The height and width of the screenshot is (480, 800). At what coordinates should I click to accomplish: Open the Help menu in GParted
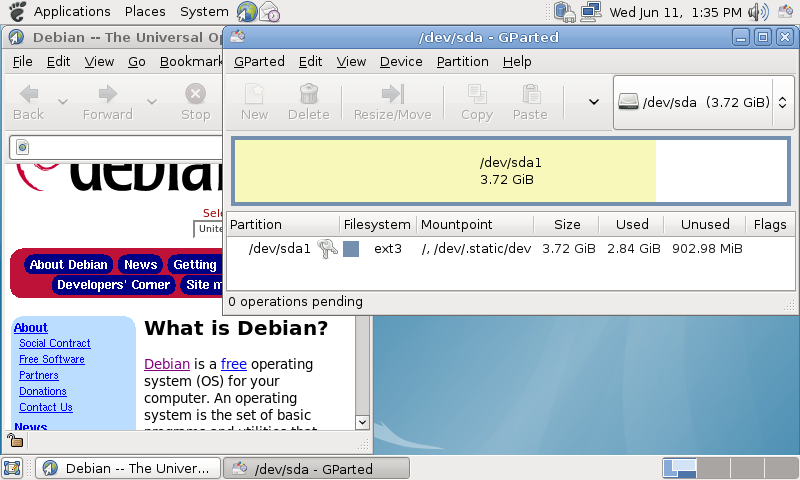(517, 62)
